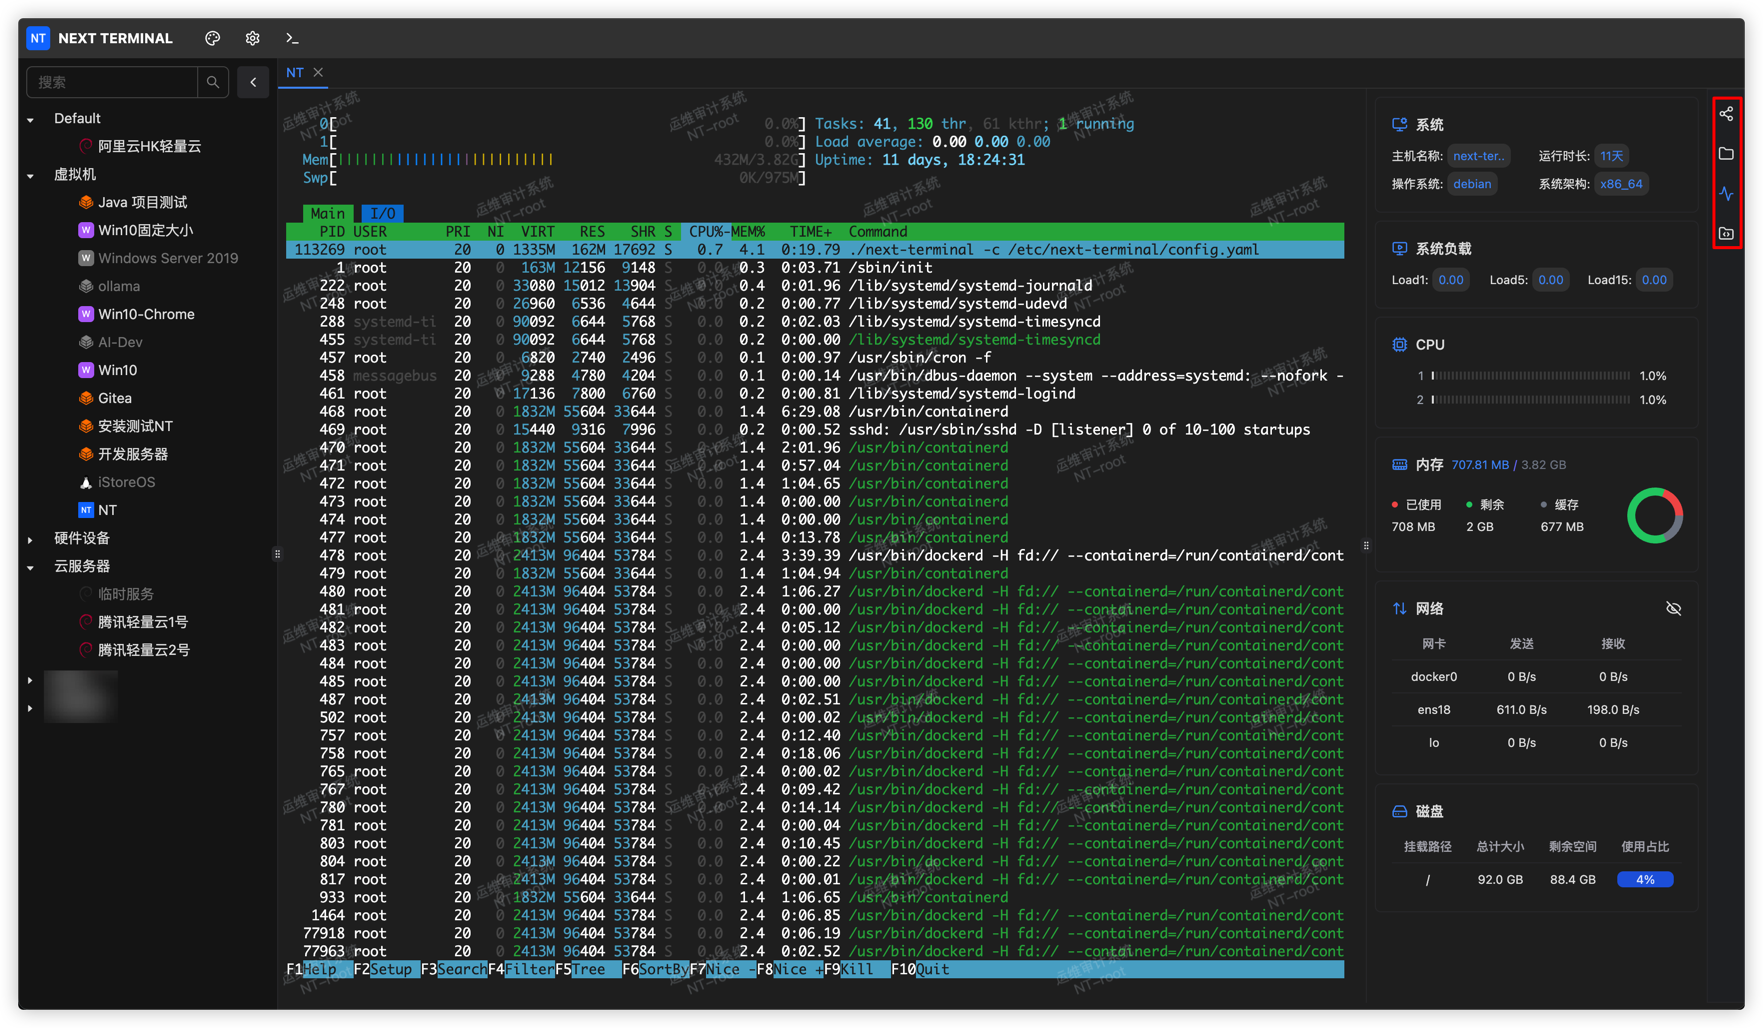The height and width of the screenshot is (1028, 1763).
Task: Open 阿里云HK轻量云 asset
Action: [149, 146]
